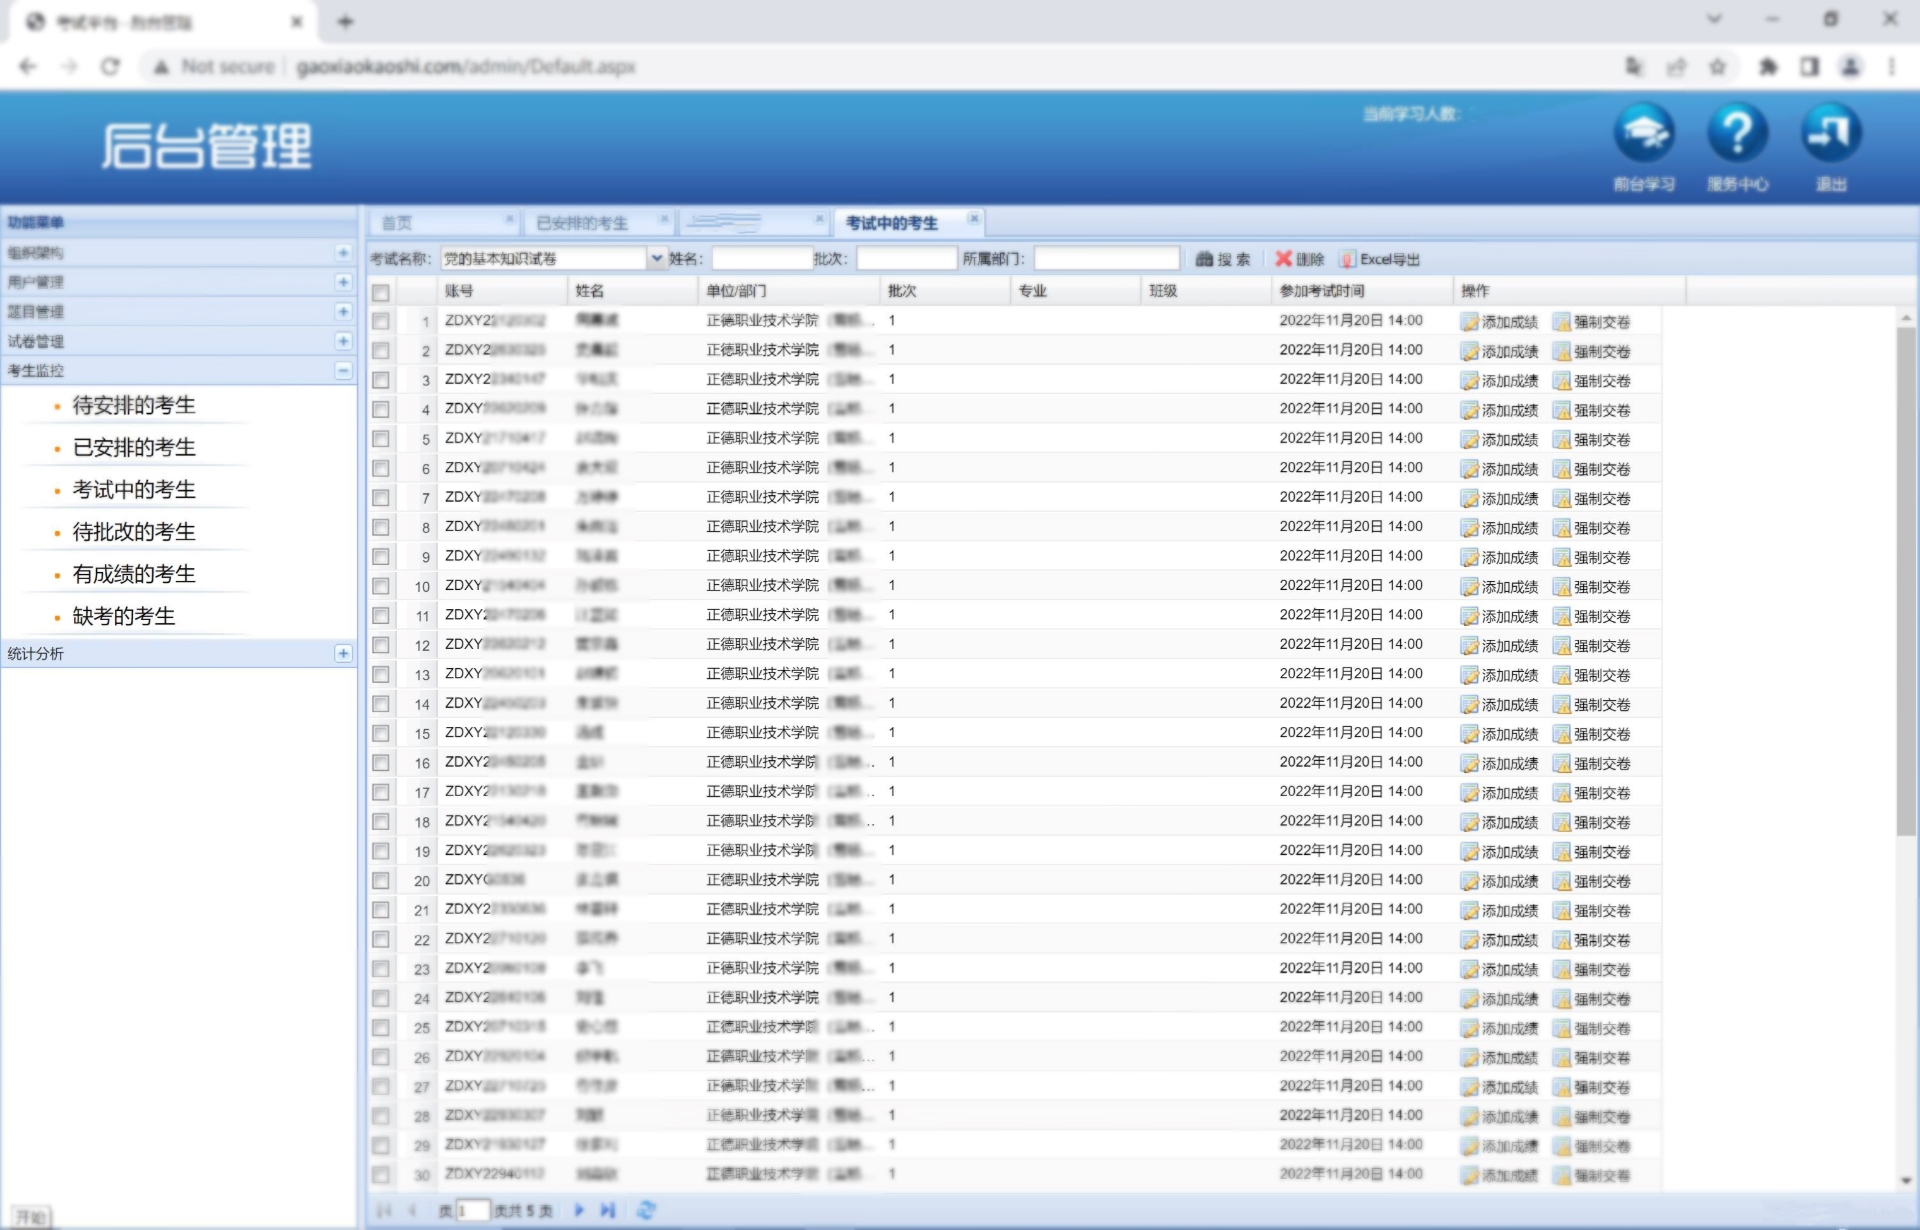Go to next page with the arrow
The height and width of the screenshot is (1230, 1920).
tap(579, 1210)
